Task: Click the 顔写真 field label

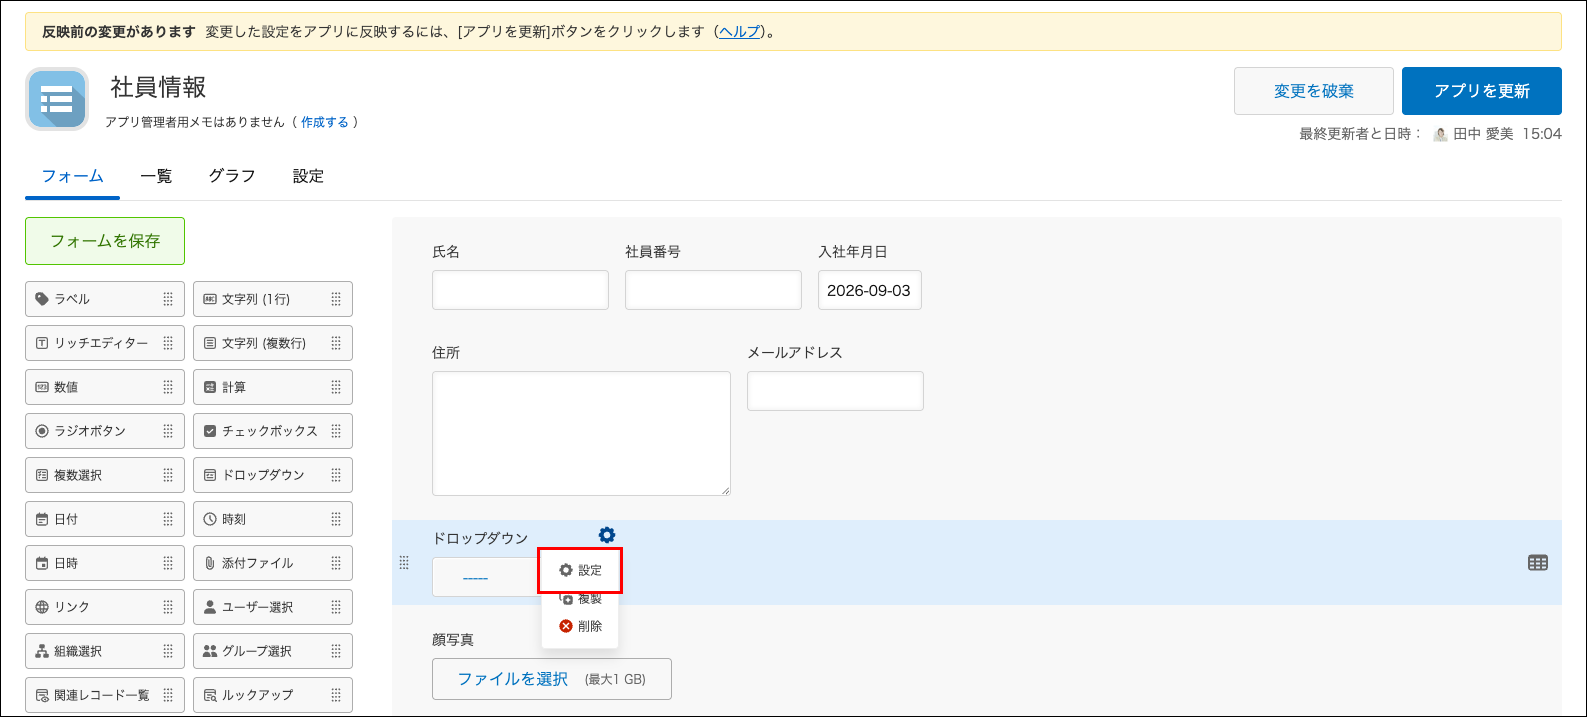Action: click(x=453, y=639)
